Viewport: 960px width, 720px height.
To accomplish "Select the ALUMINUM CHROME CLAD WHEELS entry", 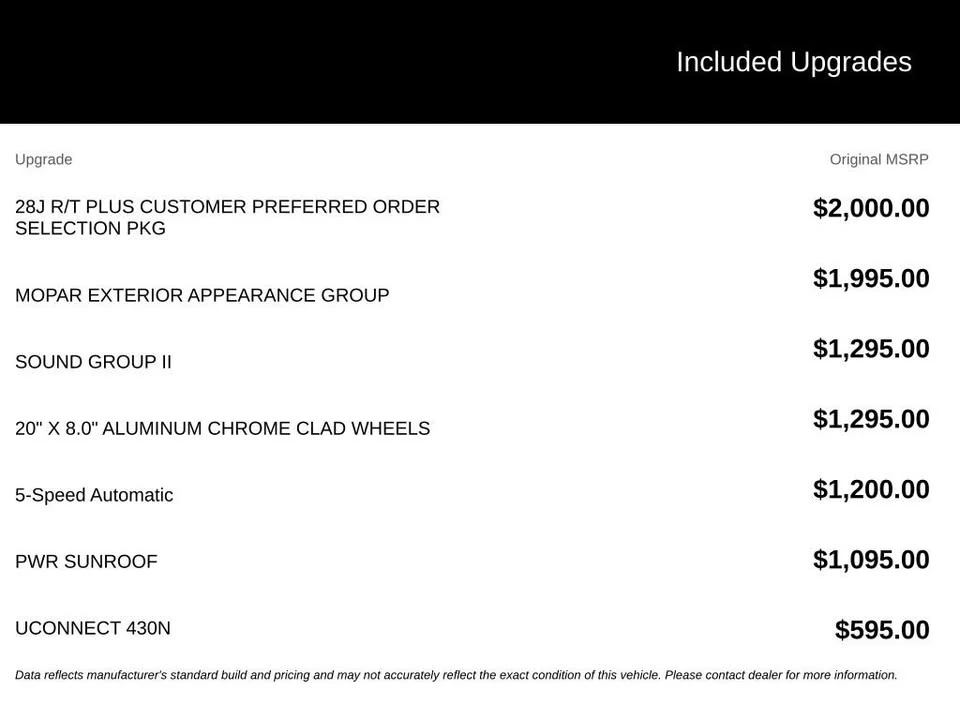I will pos(222,428).
